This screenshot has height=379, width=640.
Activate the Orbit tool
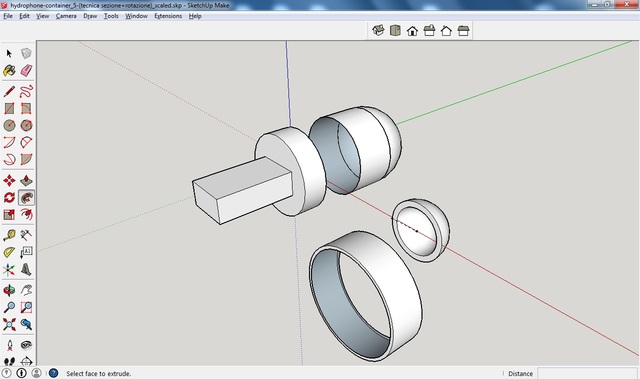[x=9, y=290]
